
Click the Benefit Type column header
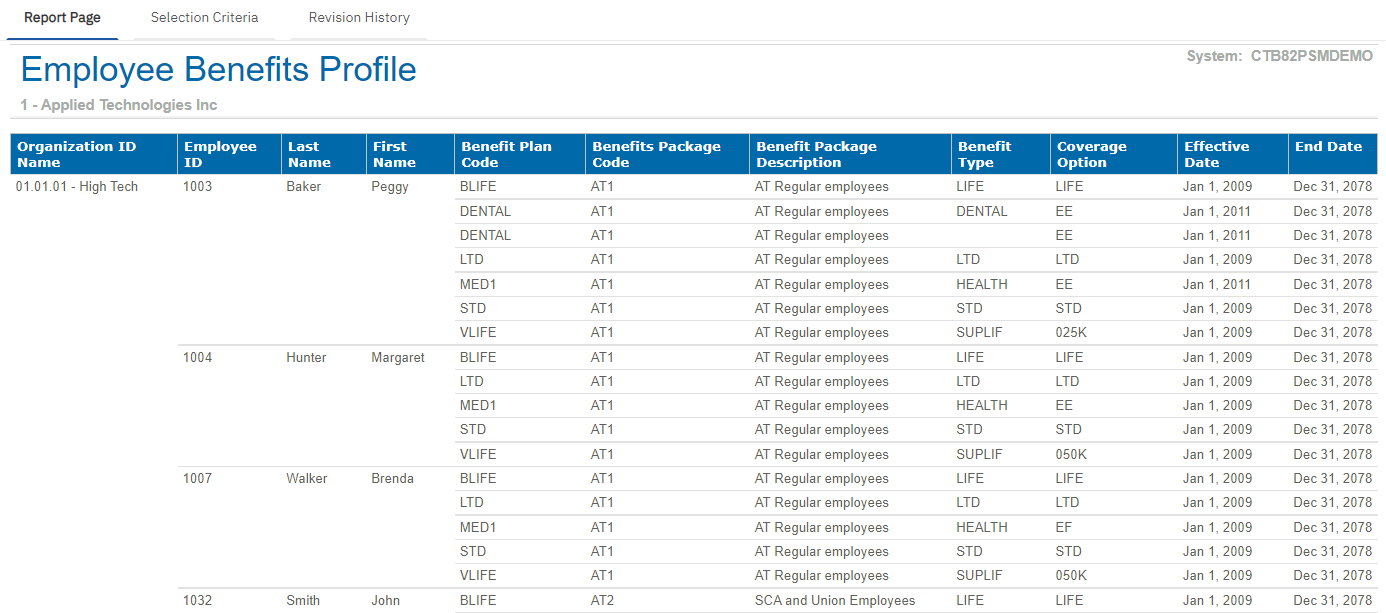(984, 154)
